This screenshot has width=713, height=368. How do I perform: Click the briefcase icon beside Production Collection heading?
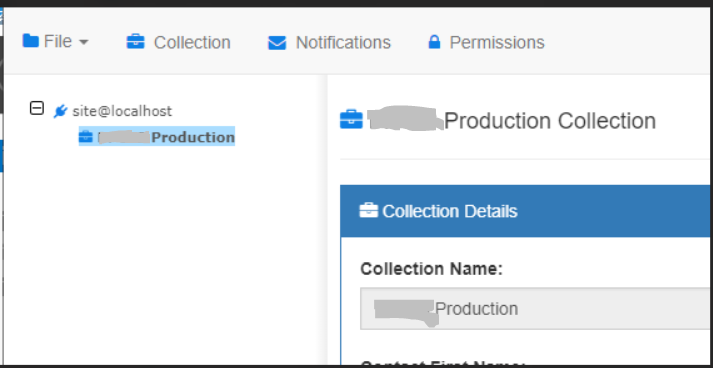pyautogui.click(x=351, y=120)
